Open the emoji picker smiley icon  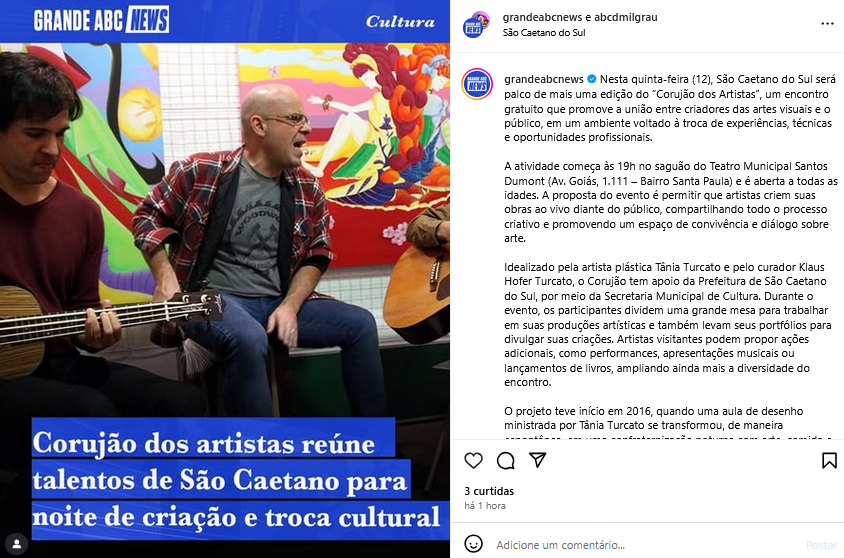[x=473, y=544]
